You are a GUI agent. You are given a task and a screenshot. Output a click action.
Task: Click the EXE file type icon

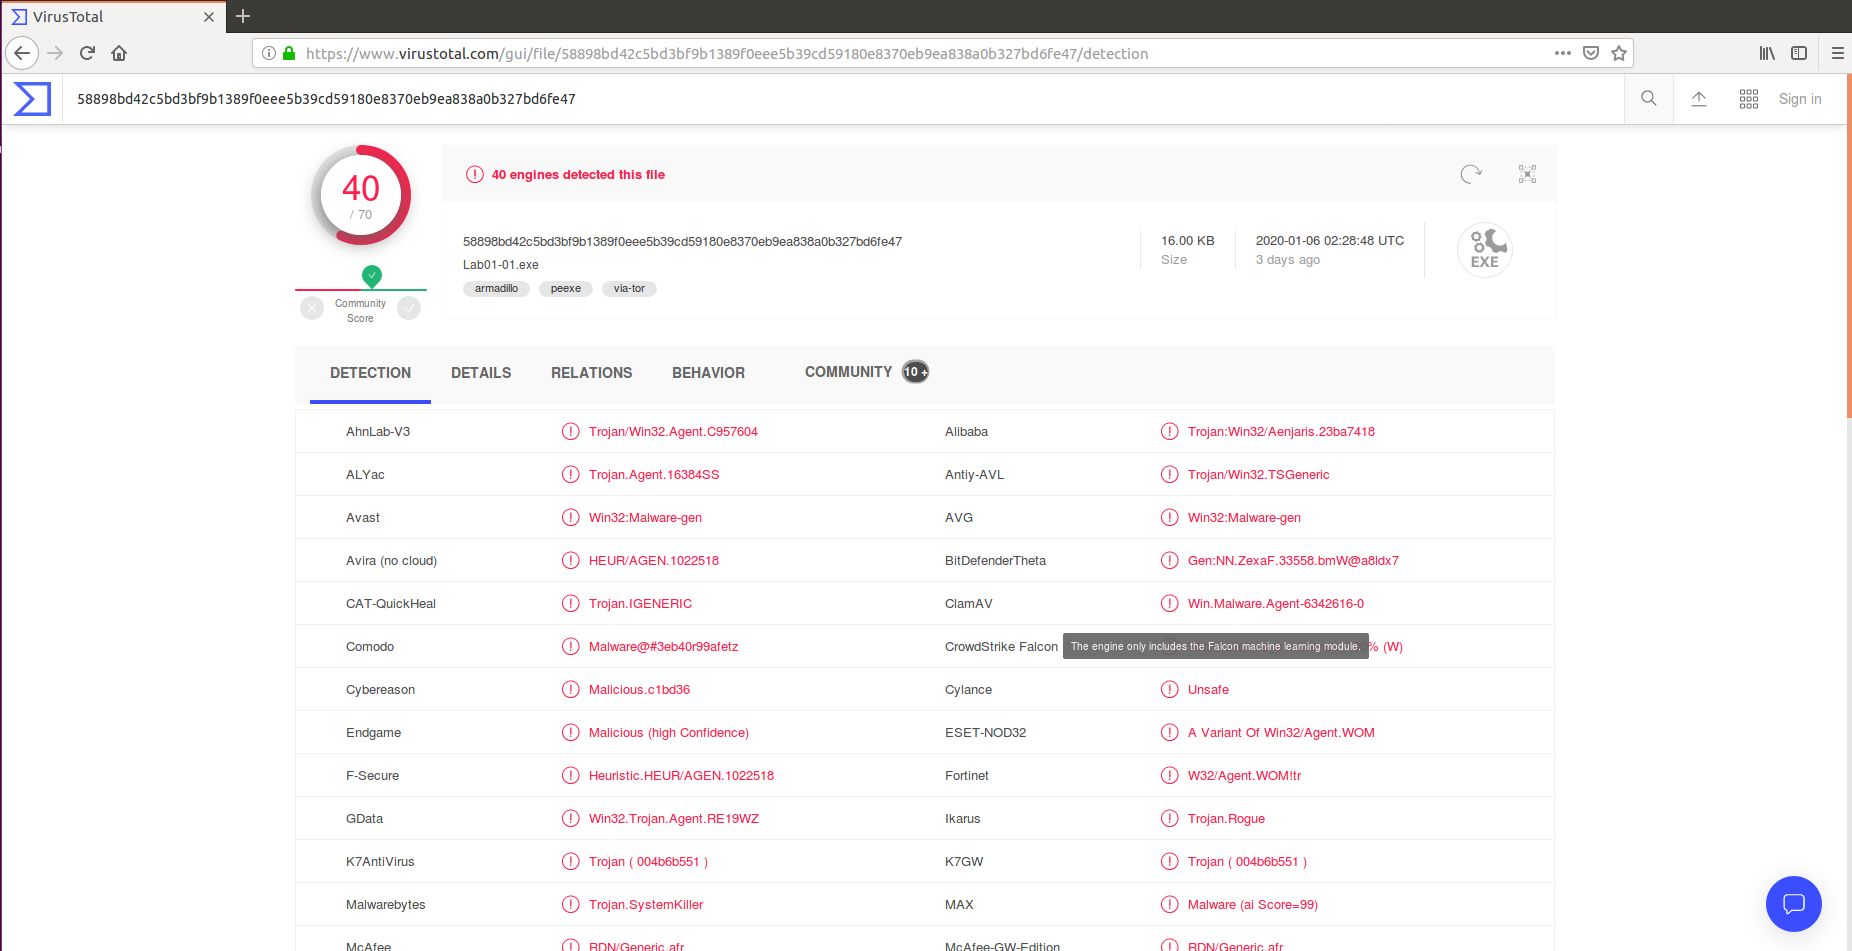pos(1485,249)
